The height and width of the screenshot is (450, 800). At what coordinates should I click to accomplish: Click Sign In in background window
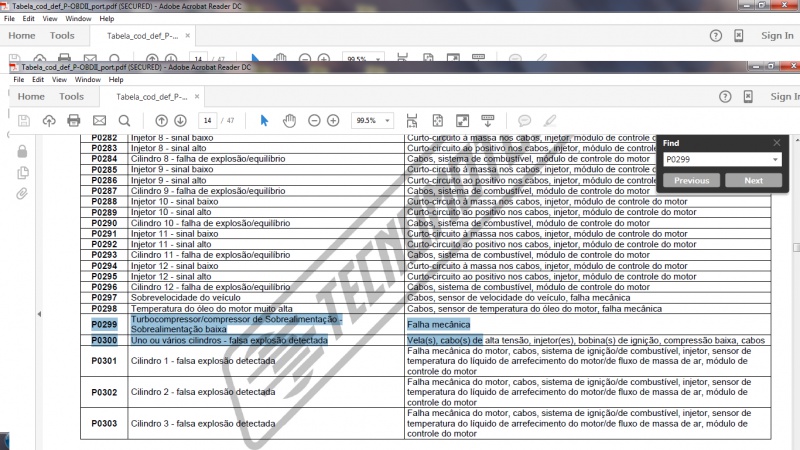(777, 36)
